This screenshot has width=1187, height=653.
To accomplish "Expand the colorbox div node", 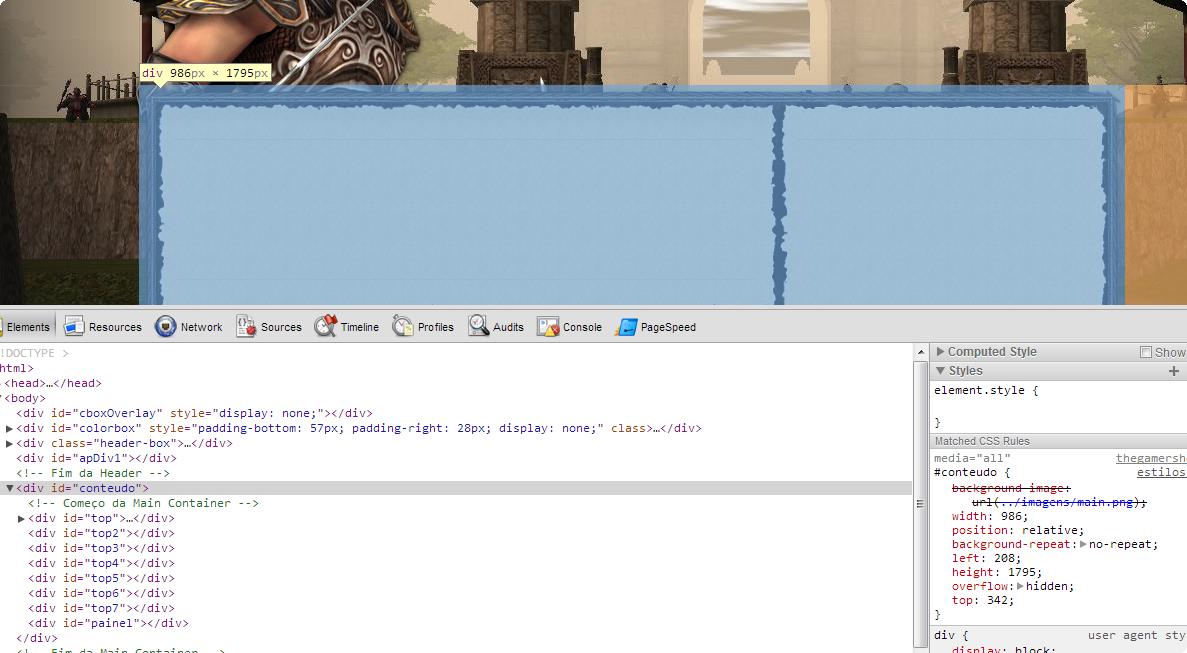I will [9, 428].
